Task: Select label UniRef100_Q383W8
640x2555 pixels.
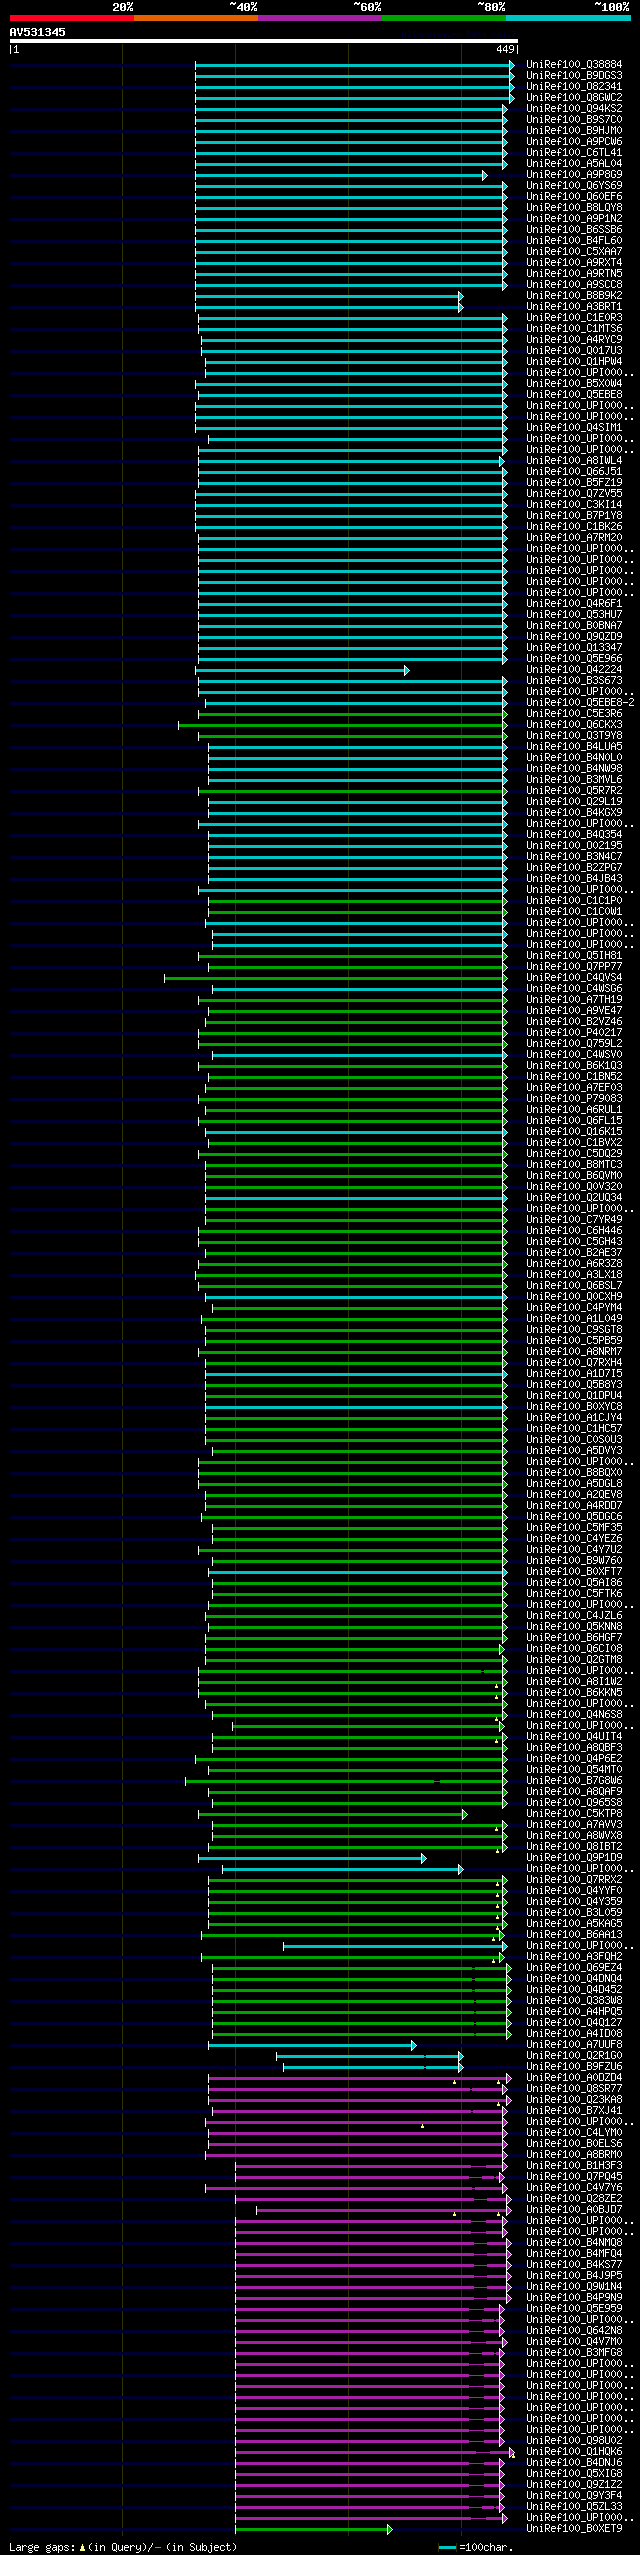Action: click(574, 2001)
